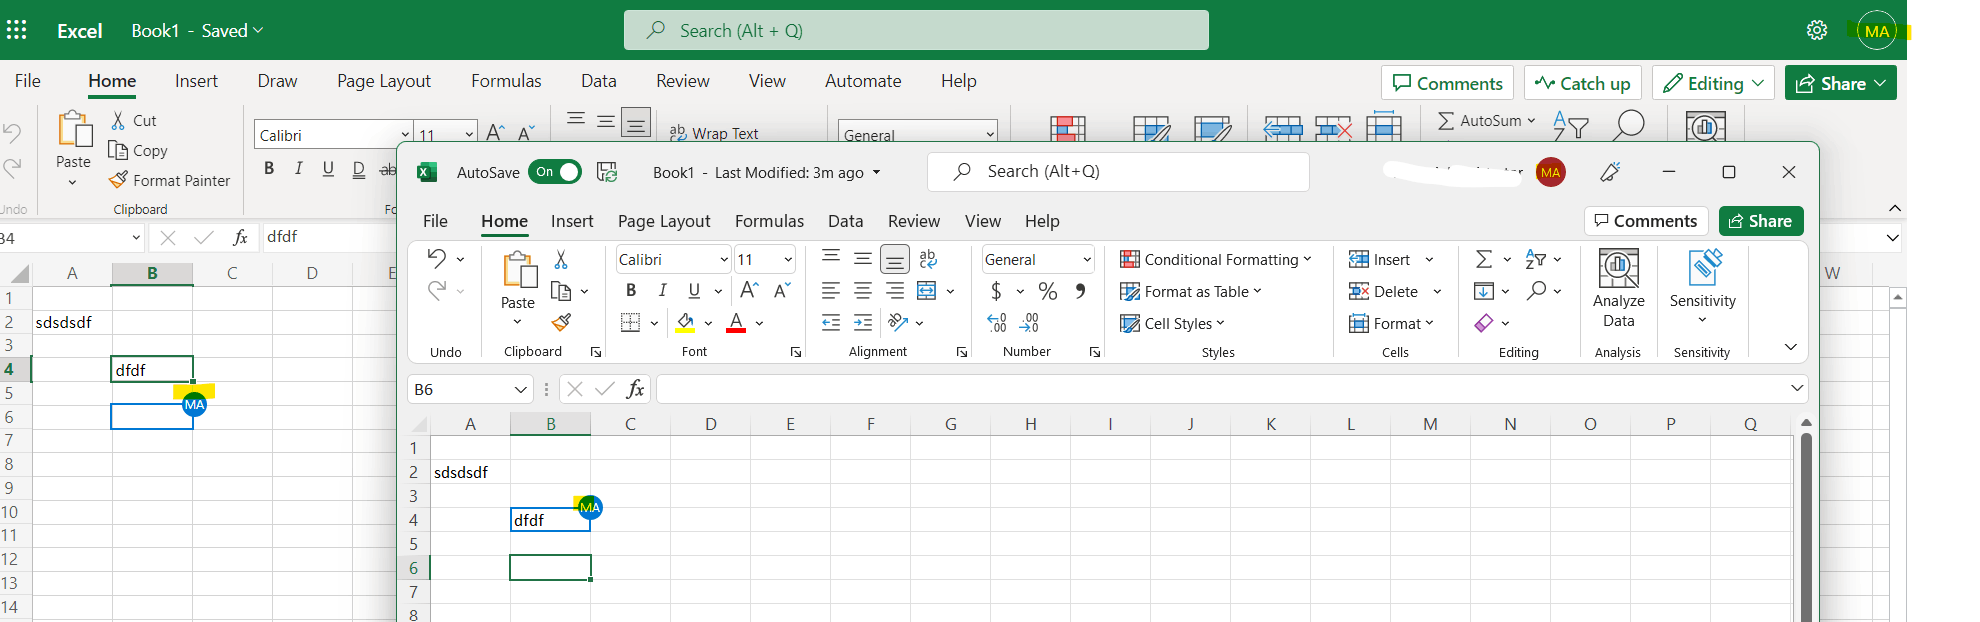Apply yellow fill color in desktop Excel

tap(686, 322)
